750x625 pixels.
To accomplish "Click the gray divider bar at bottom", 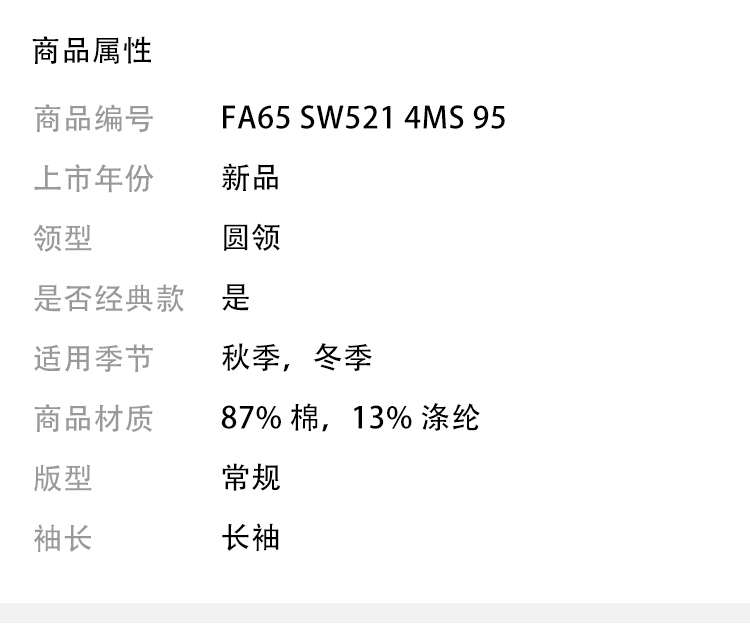I will (375, 613).
